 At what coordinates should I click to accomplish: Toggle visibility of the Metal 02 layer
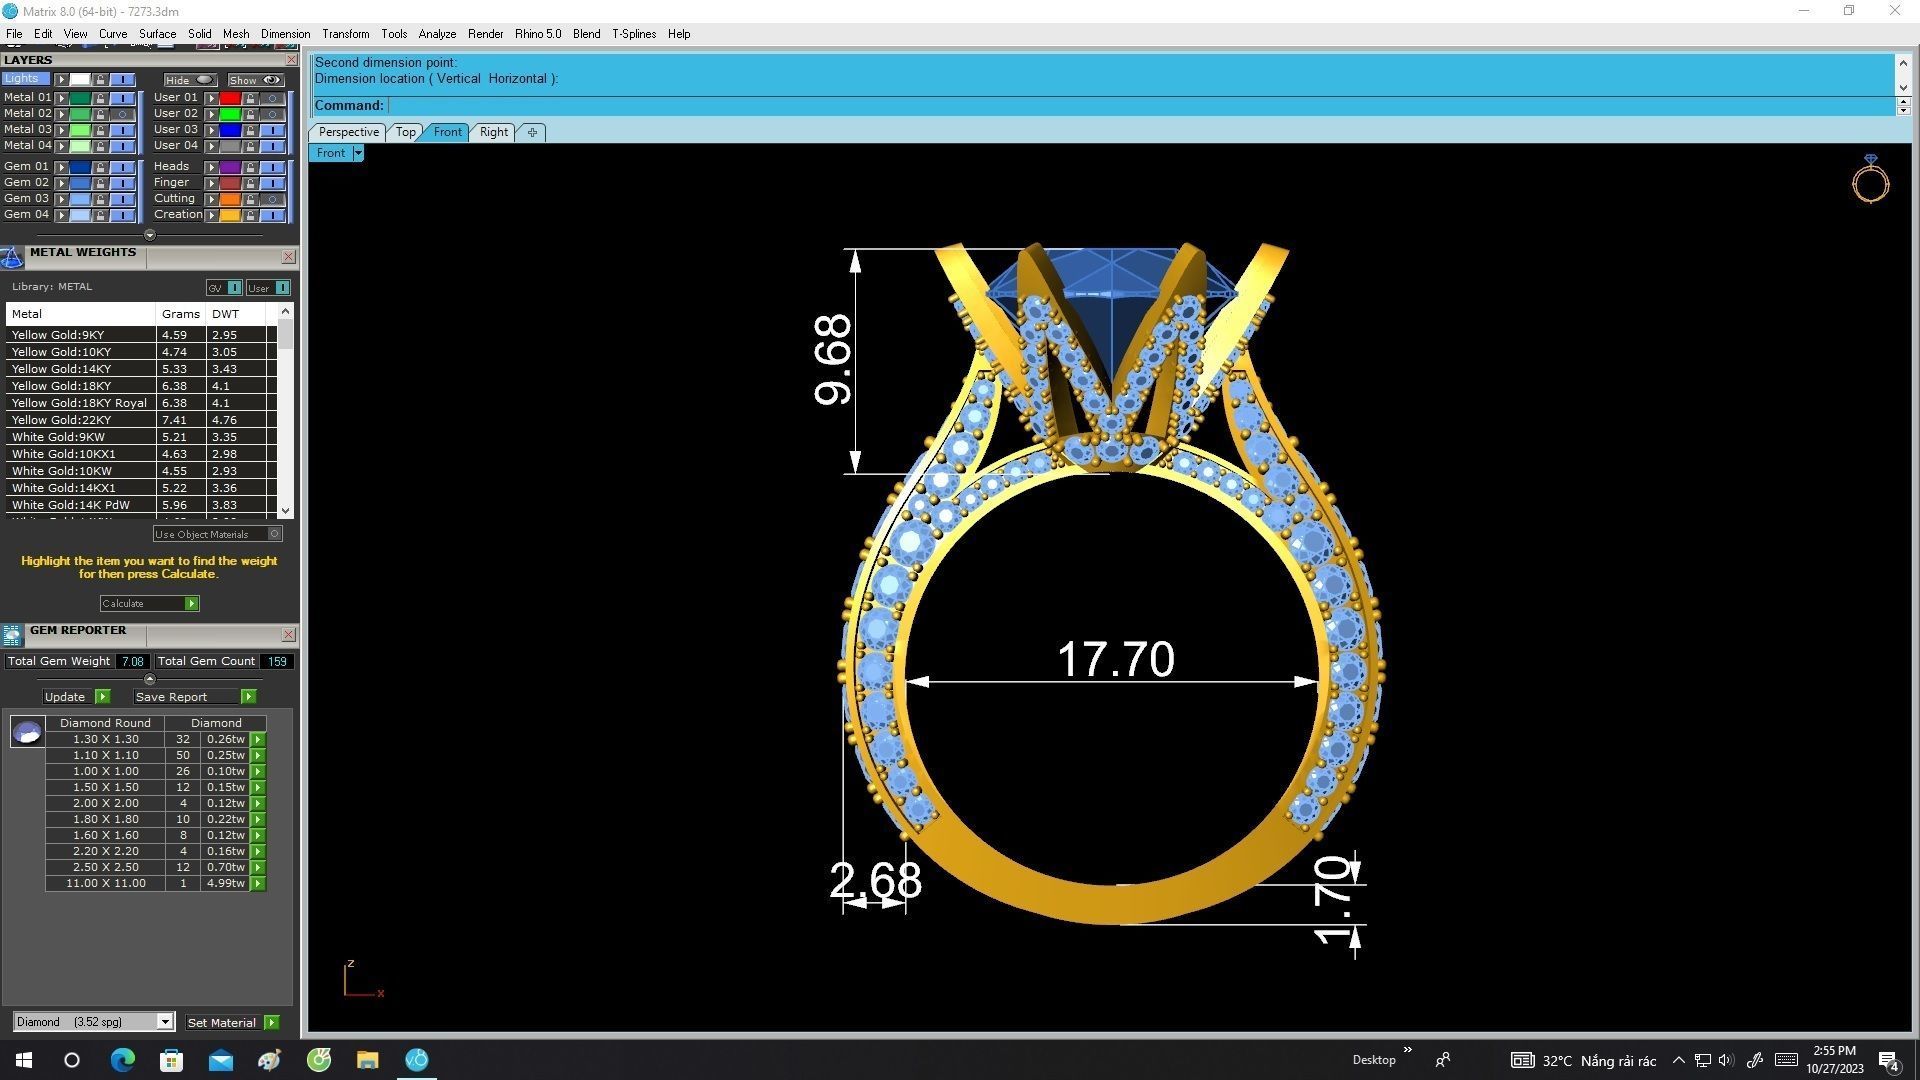[x=122, y=114]
